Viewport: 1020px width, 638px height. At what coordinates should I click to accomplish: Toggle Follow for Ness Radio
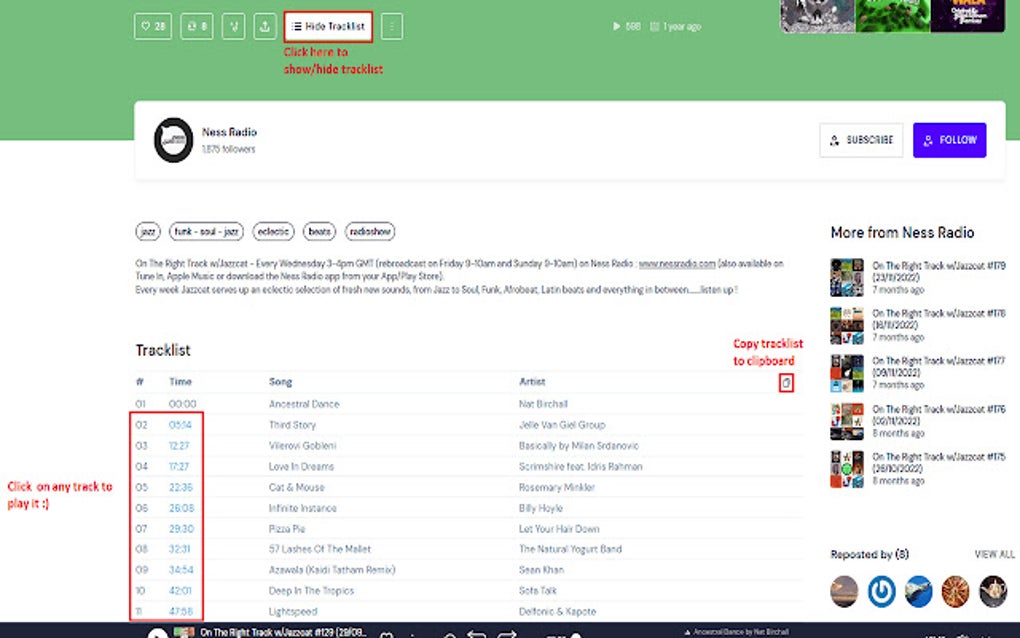point(948,140)
